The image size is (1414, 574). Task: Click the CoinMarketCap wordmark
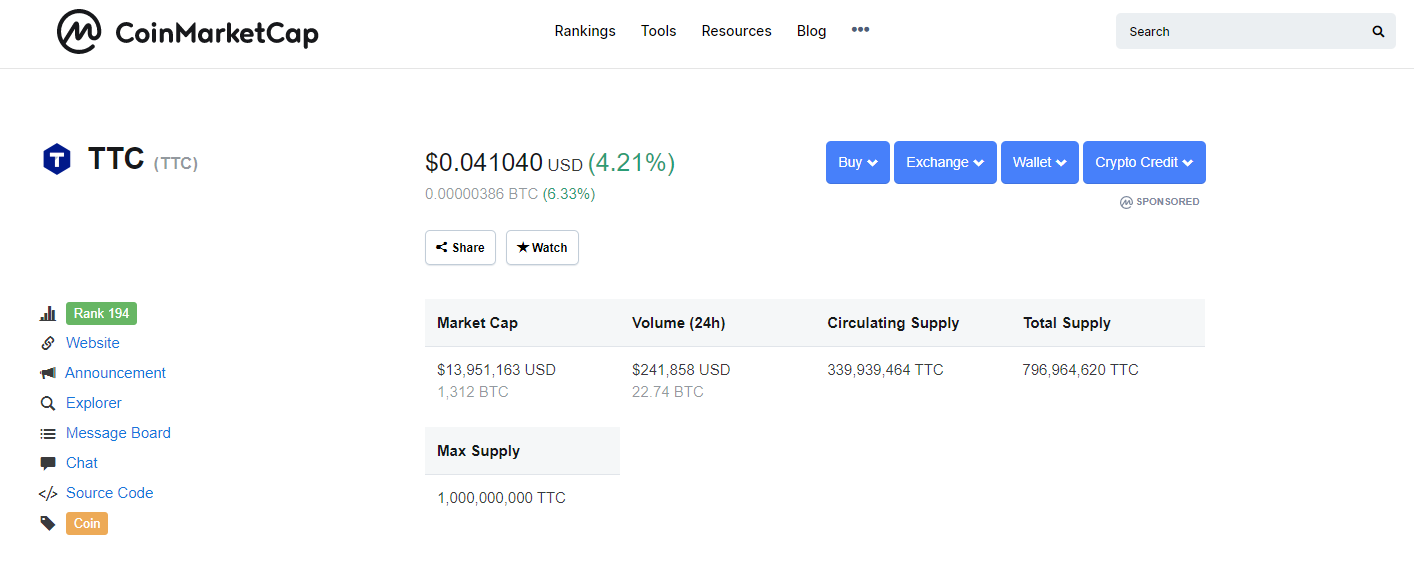tap(217, 33)
